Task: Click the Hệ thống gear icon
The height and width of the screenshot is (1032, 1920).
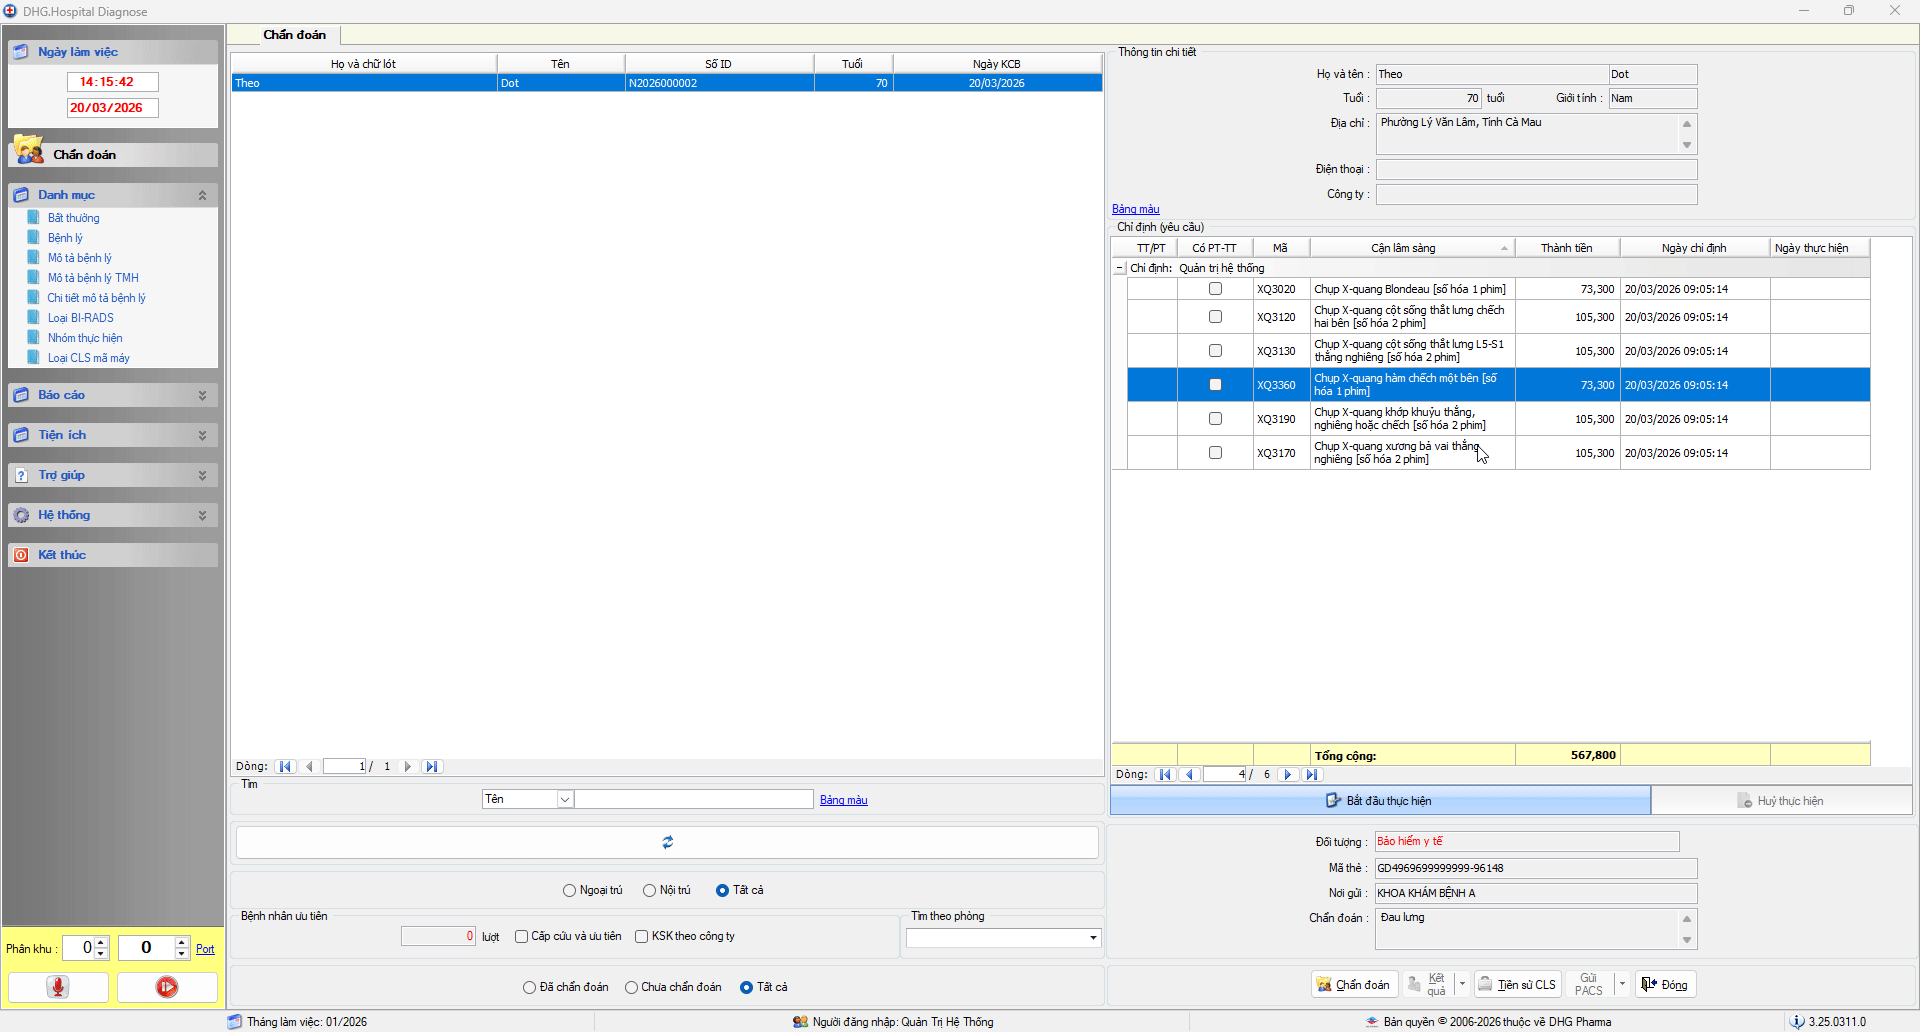Action: [21, 515]
